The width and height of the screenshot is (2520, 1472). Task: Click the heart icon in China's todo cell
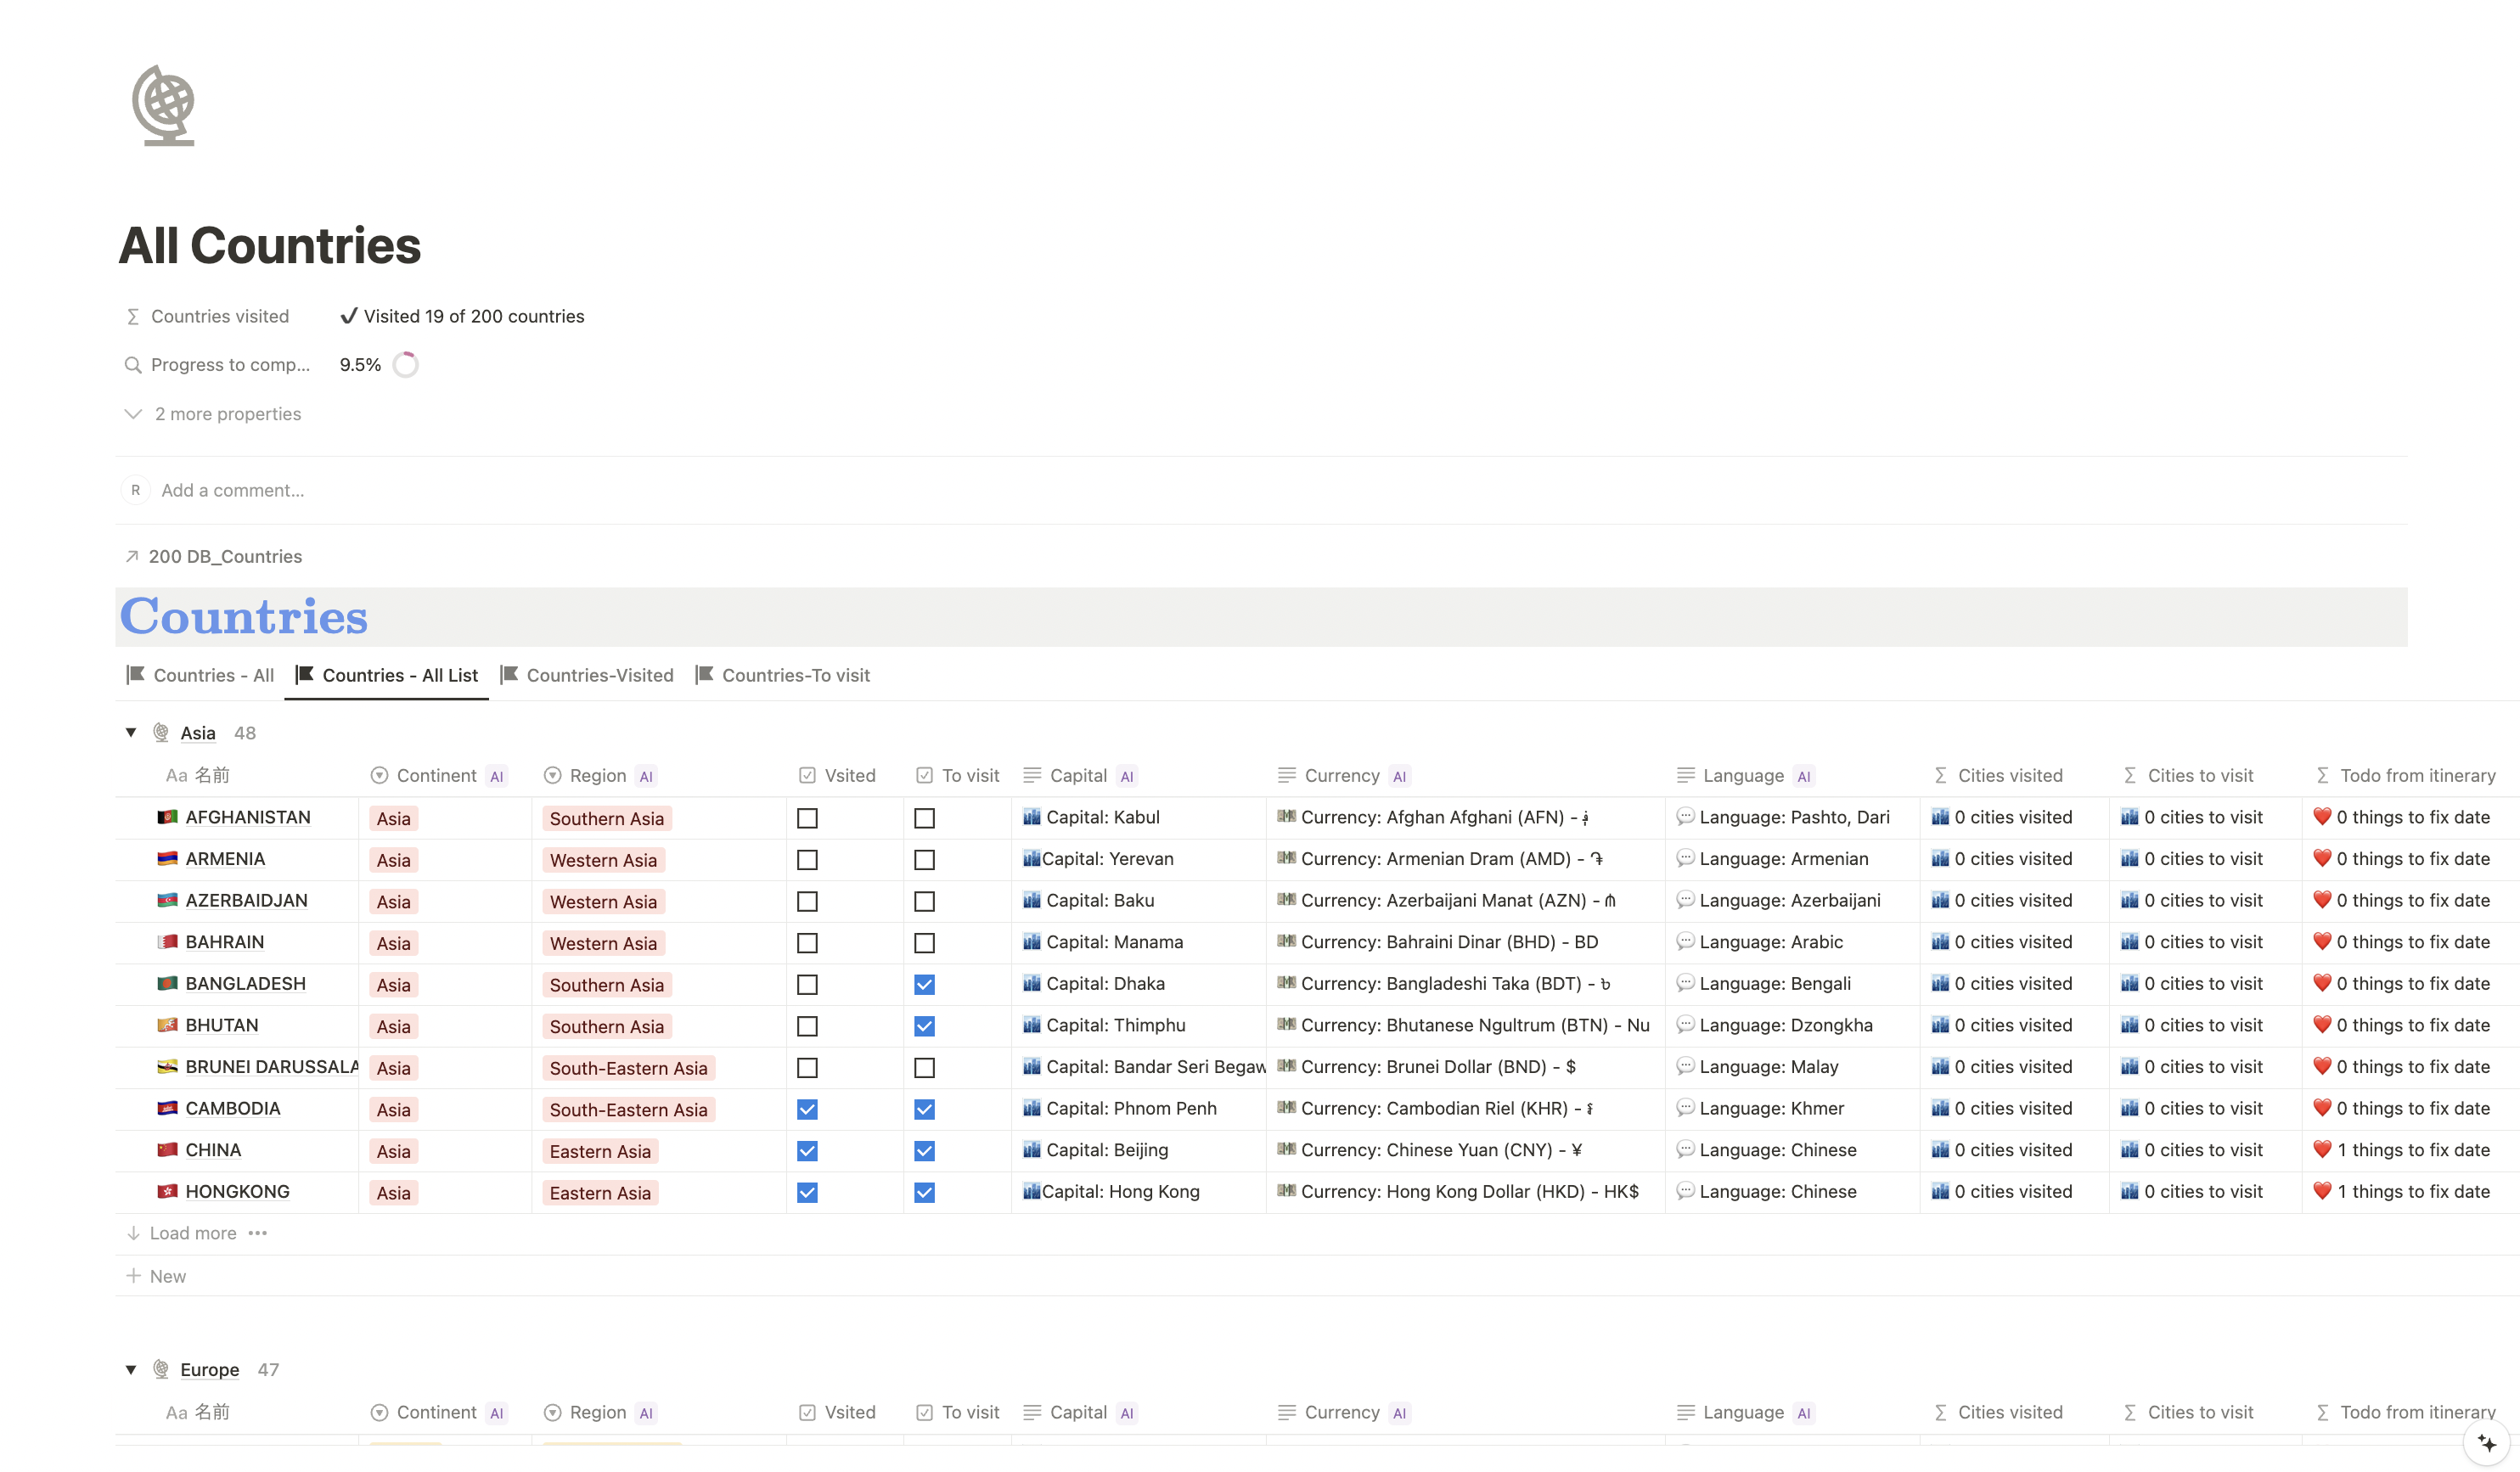pyautogui.click(x=2323, y=1150)
